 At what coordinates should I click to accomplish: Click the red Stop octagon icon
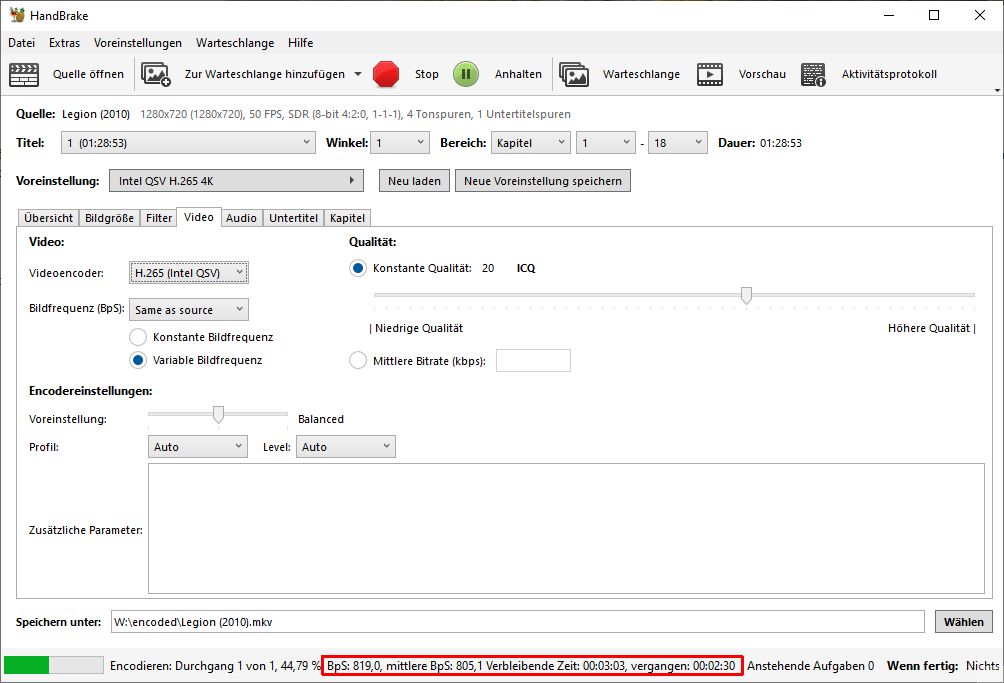tap(386, 74)
